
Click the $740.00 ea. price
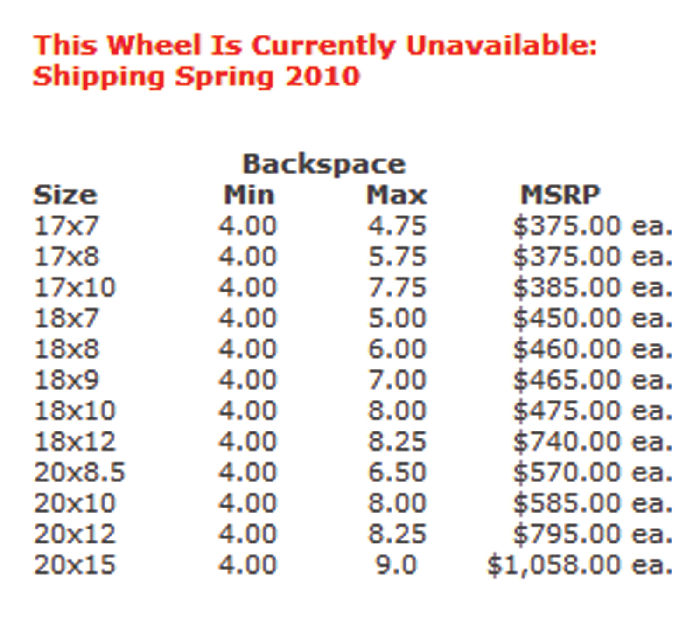(x=591, y=441)
